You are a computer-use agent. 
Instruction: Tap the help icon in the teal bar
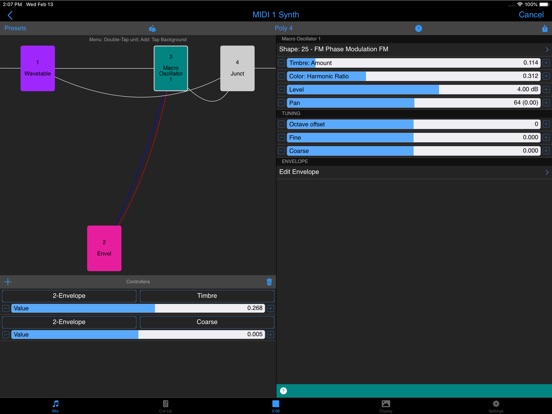(283, 391)
